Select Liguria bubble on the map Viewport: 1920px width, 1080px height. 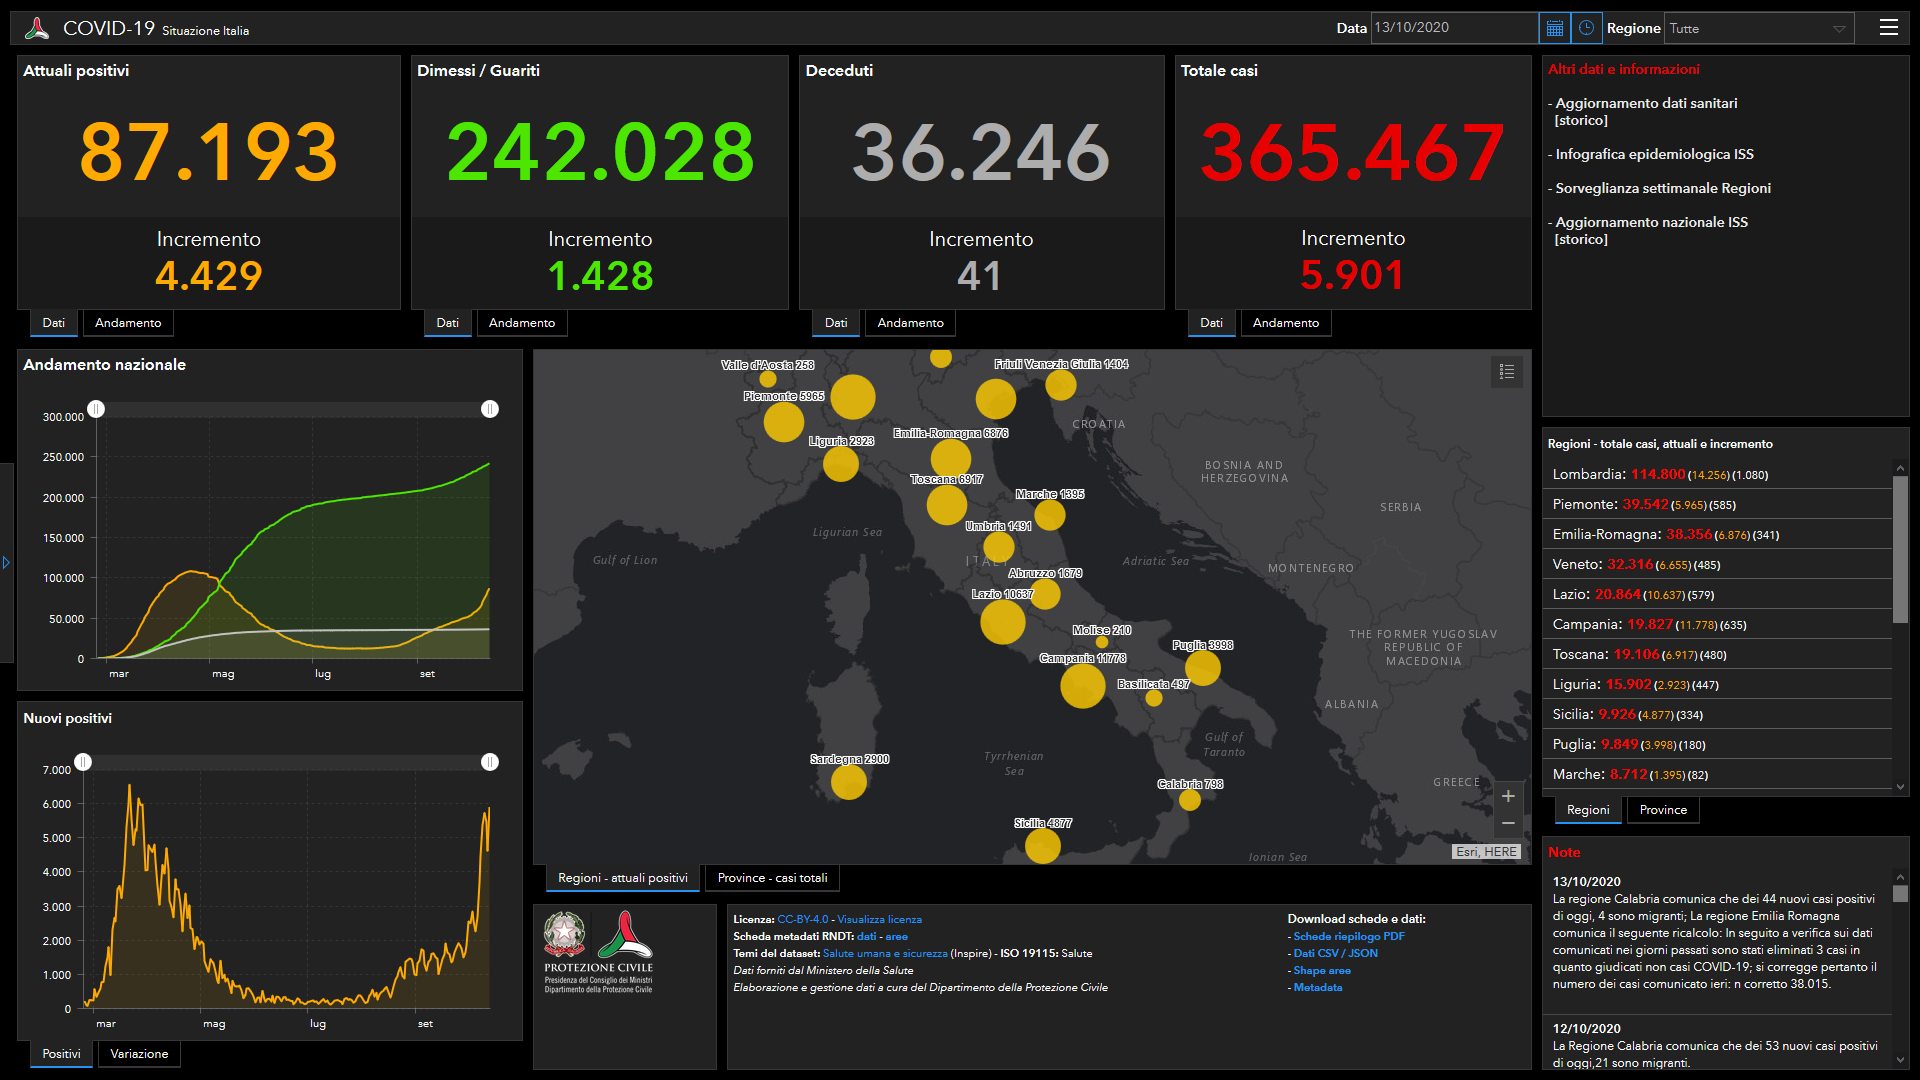841,463
